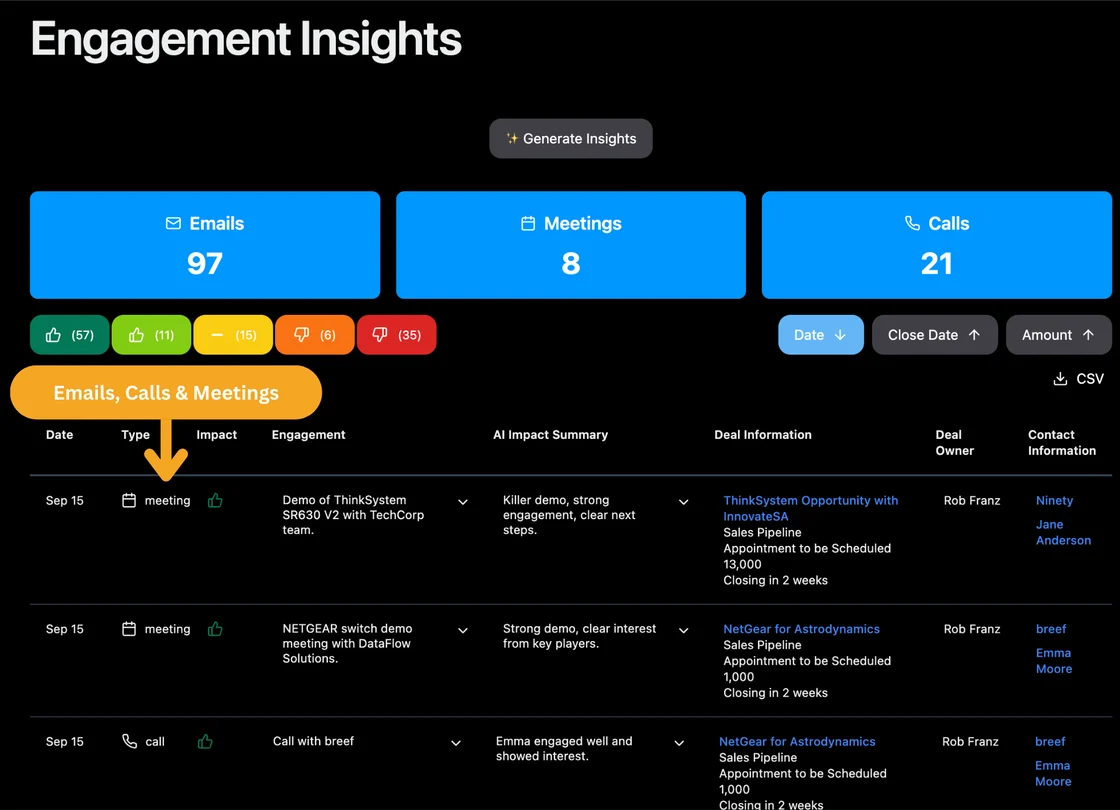Click the meeting icon on the ThinkSystem demo row

pyautogui.click(x=127, y=500)
